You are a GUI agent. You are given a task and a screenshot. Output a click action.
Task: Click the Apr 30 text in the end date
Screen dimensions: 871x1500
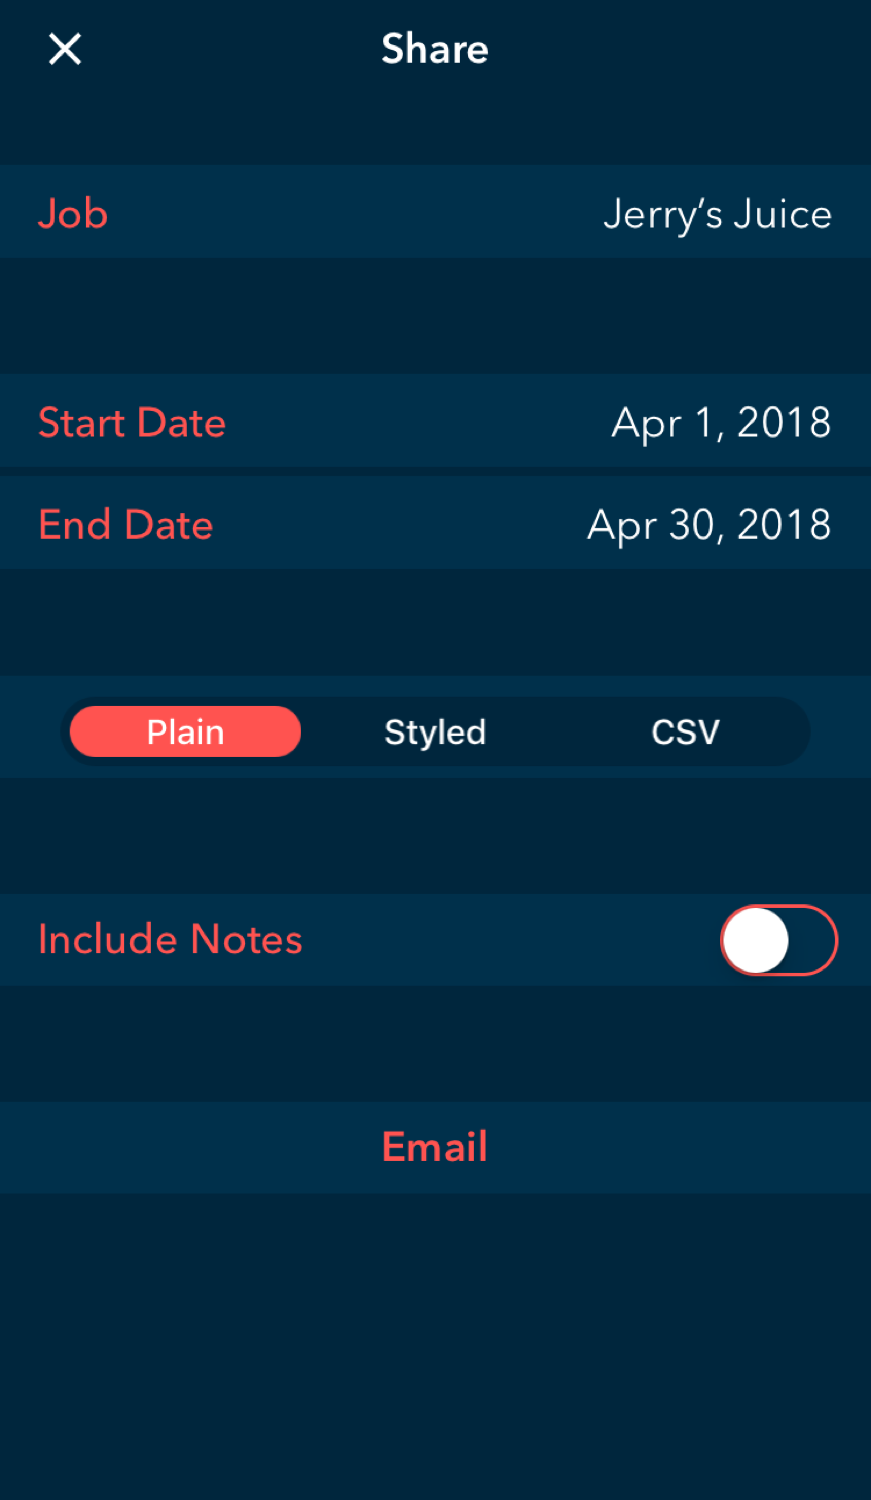point(651,526)
